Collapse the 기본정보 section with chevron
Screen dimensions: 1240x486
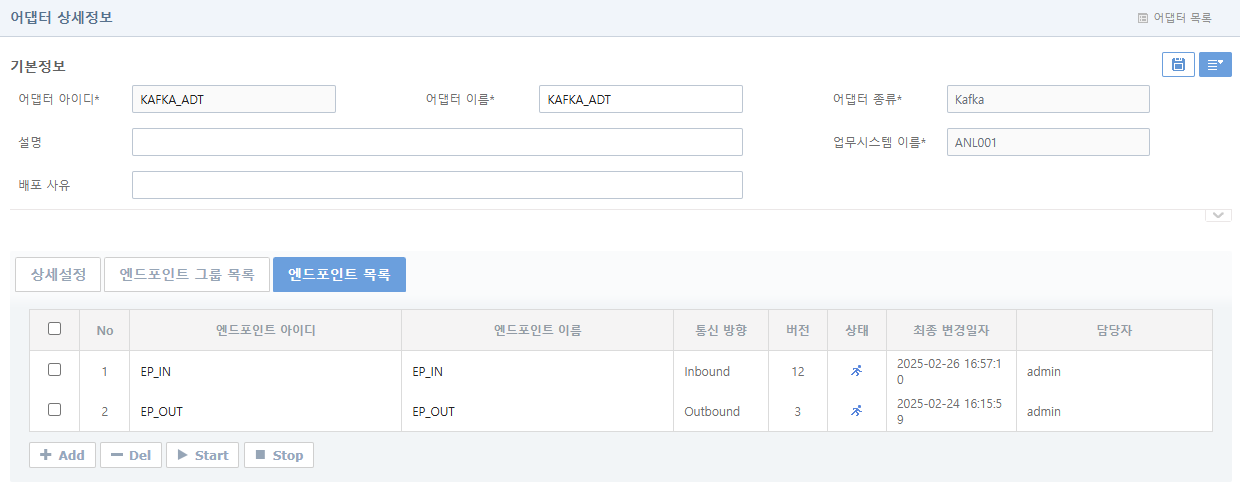1218,215
